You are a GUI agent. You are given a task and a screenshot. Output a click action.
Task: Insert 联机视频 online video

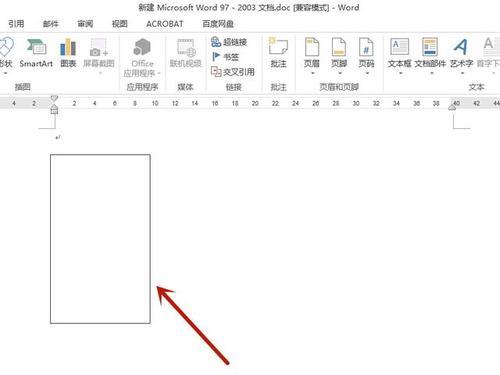click(186, 53)
